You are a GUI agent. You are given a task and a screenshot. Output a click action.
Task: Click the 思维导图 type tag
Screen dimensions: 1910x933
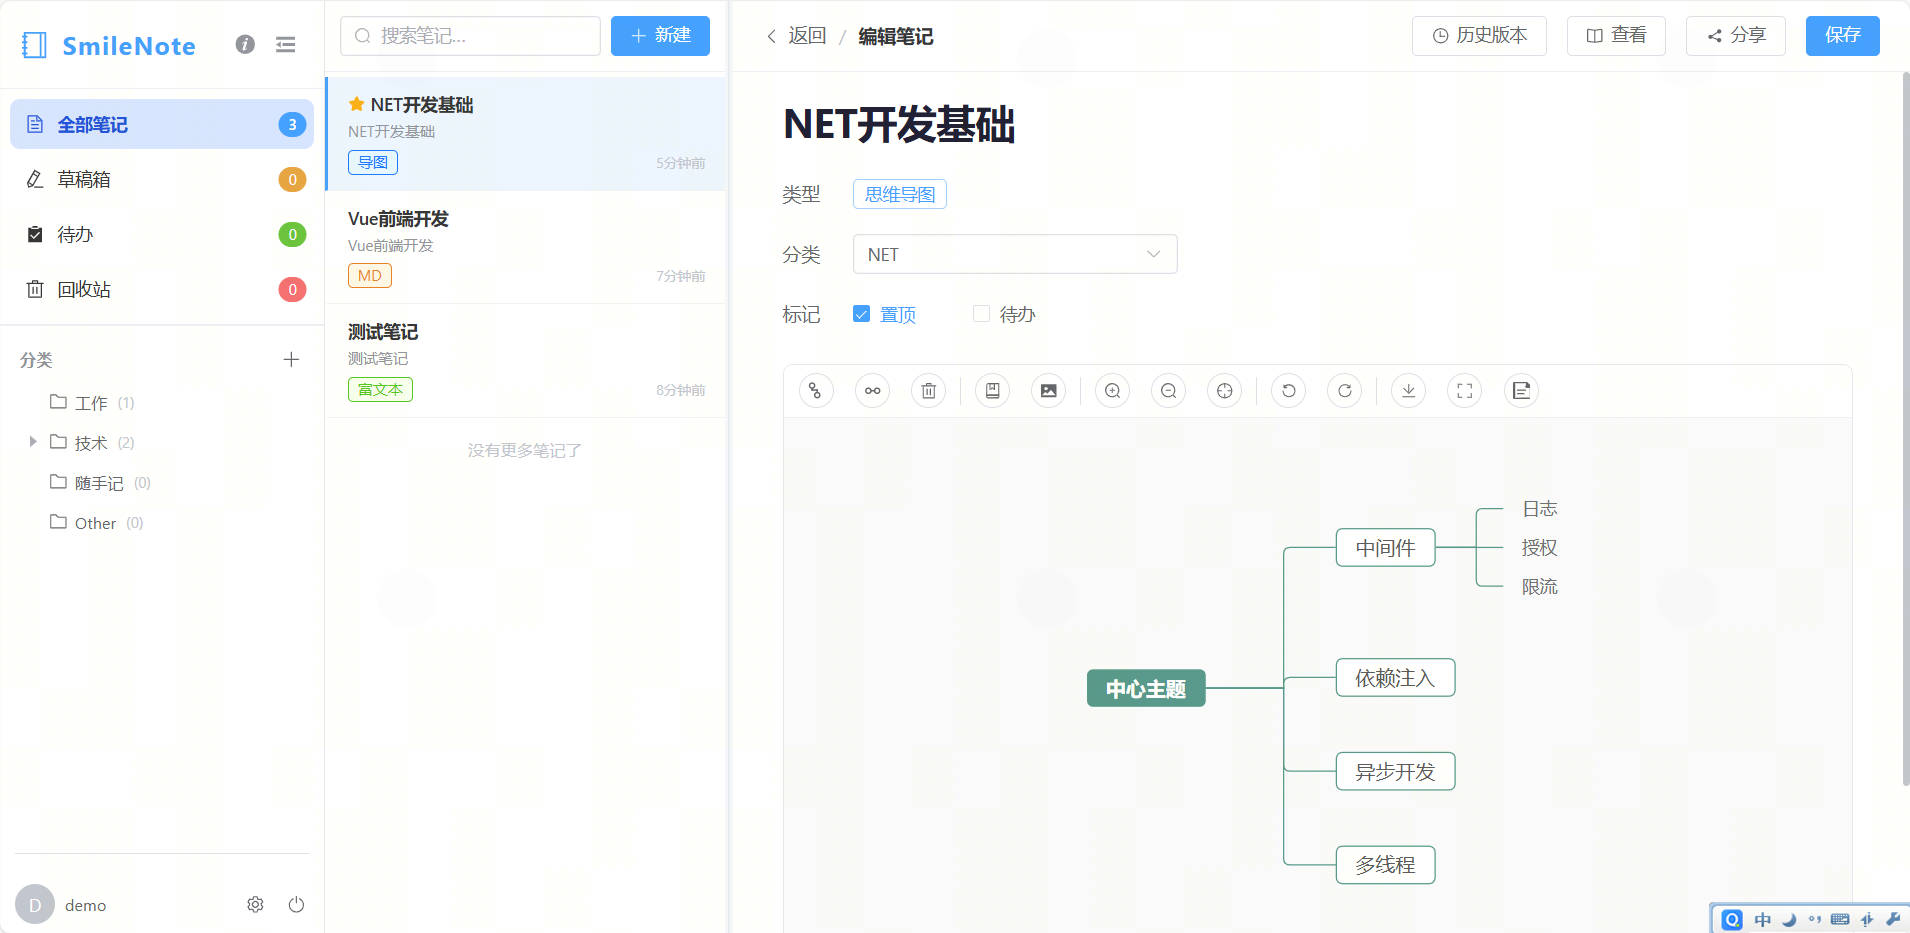tap(900, 194)
